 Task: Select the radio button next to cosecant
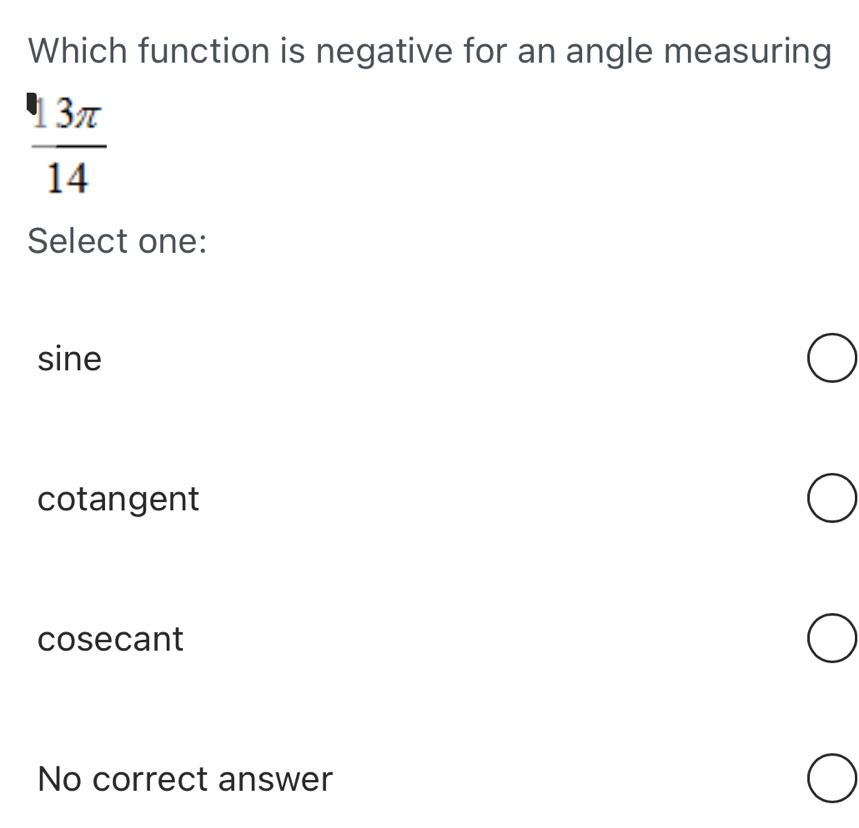832,638
